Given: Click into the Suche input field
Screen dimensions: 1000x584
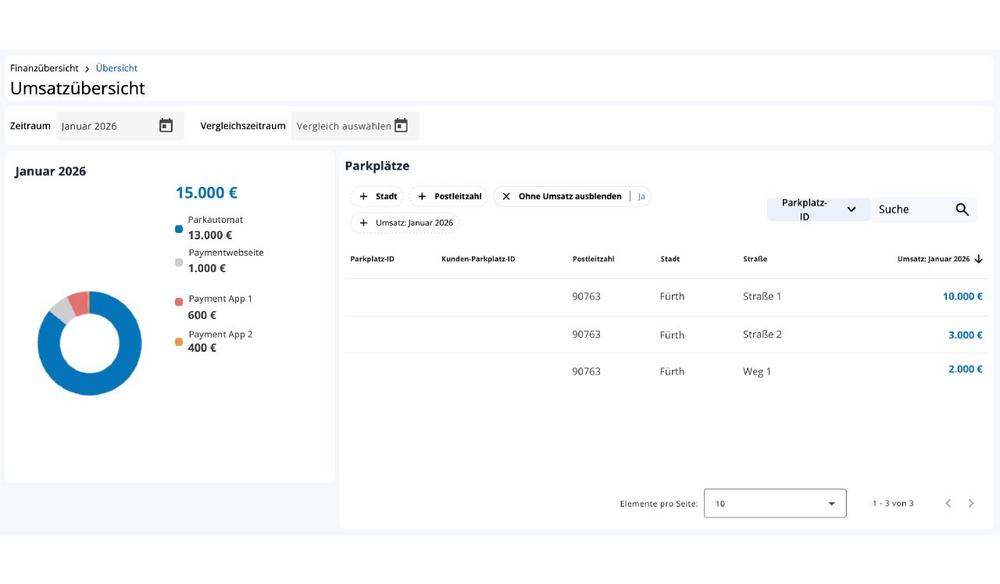Looking at the screenshot, I should point(908,209).
